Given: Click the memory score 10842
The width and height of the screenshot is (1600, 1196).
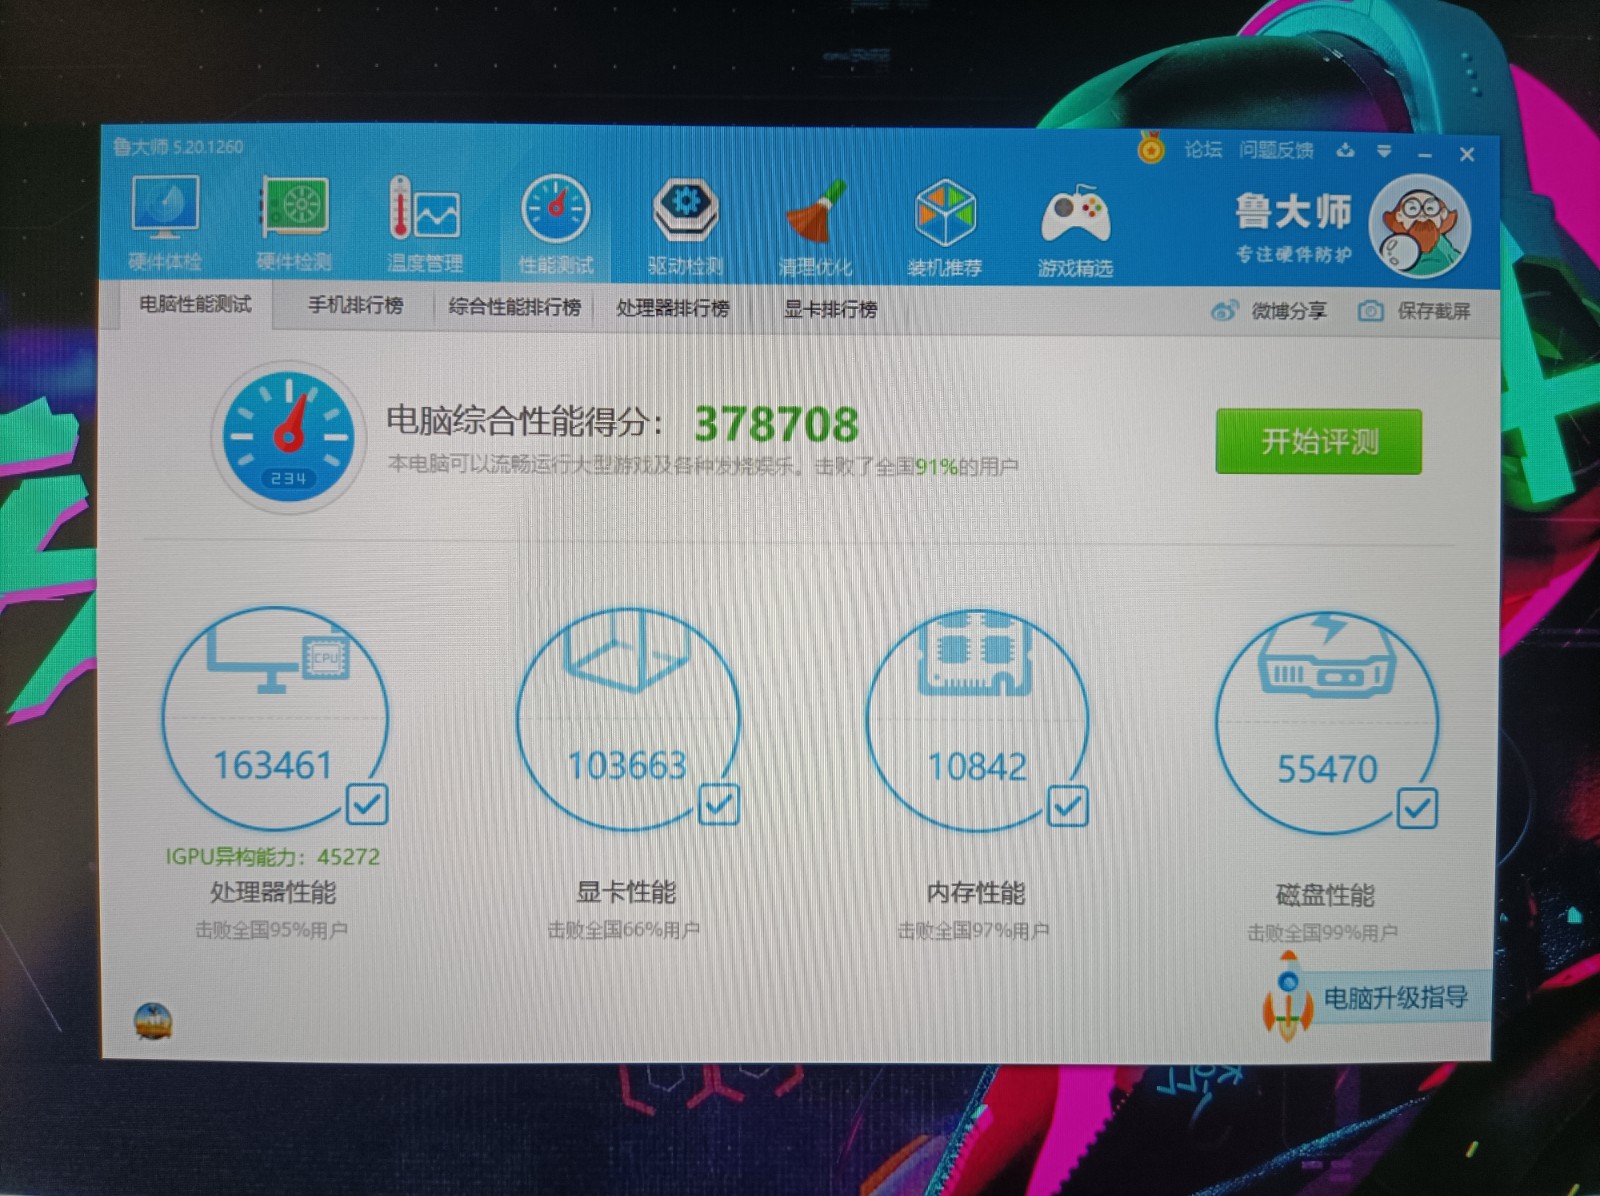Looking at the screenshot, I should coord(977,767).
